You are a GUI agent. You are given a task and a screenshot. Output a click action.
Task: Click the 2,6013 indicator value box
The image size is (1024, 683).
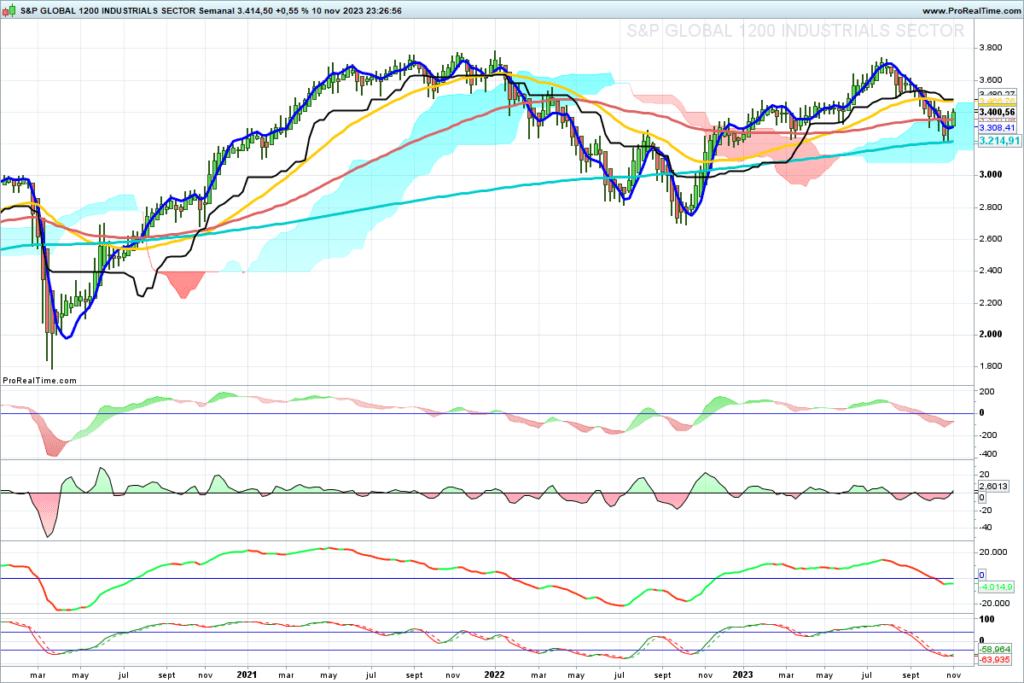[x=993, y=486]
